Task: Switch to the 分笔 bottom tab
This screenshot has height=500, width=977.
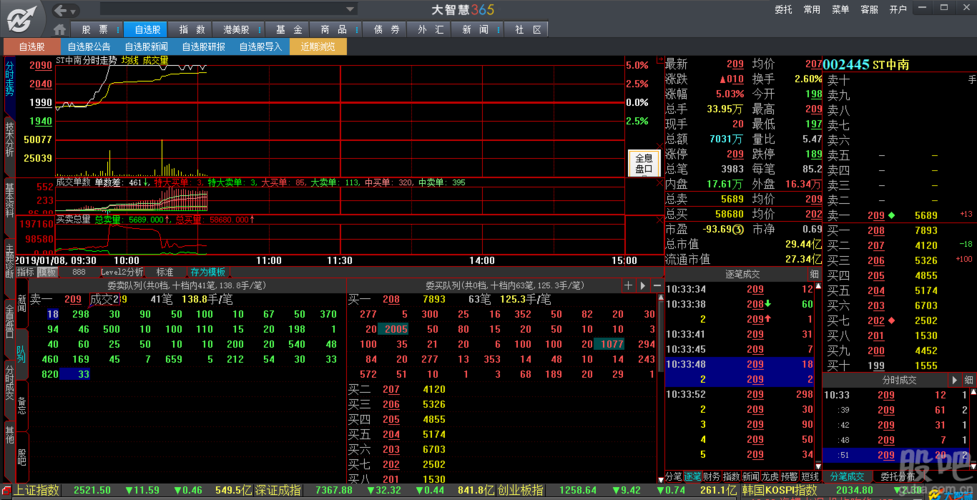Action: [674, 476]
